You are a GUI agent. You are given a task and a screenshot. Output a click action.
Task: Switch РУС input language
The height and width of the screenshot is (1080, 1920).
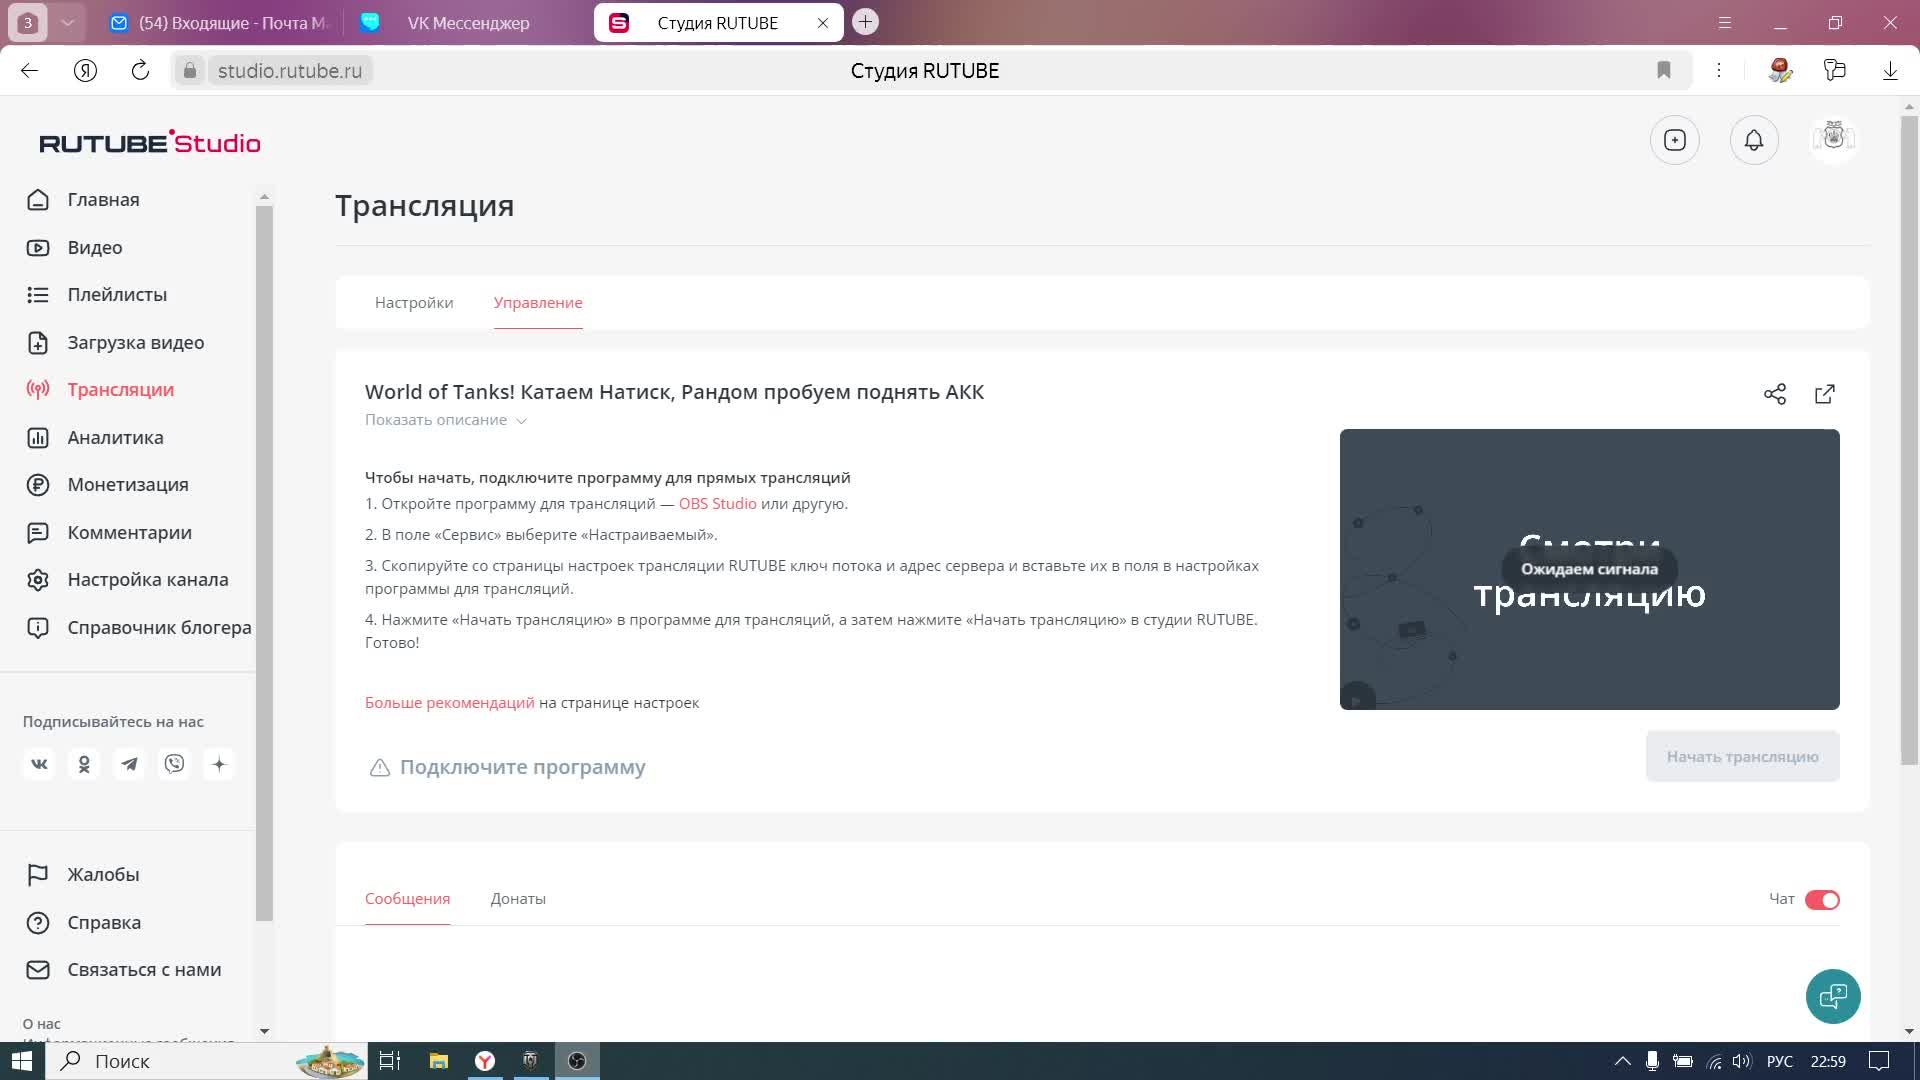point(1780,1061)
